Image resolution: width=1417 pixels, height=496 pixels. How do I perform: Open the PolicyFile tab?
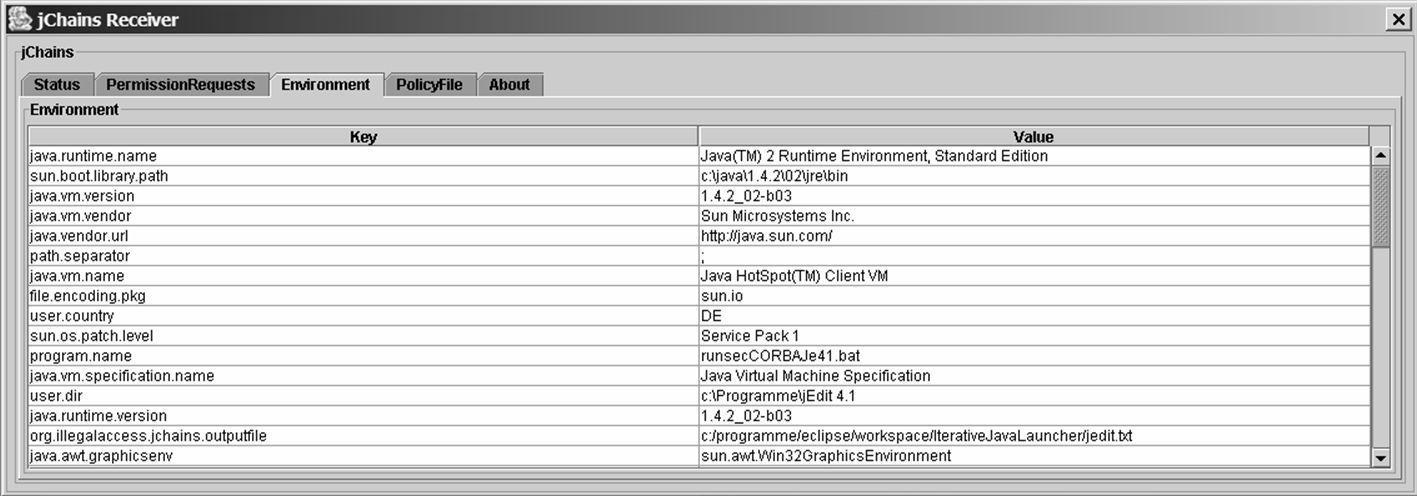tap(429, 85)
